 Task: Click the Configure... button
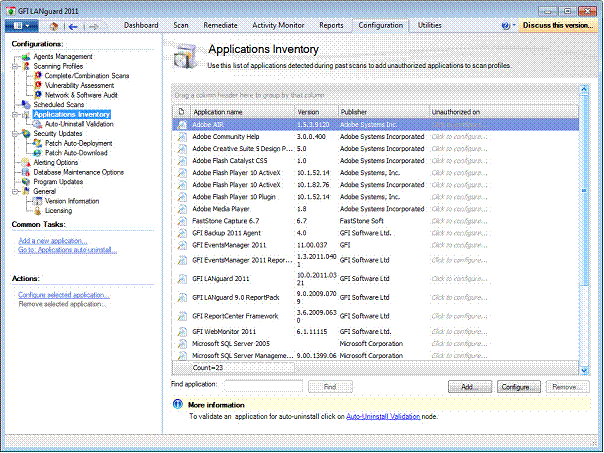[x=518, y=387]
